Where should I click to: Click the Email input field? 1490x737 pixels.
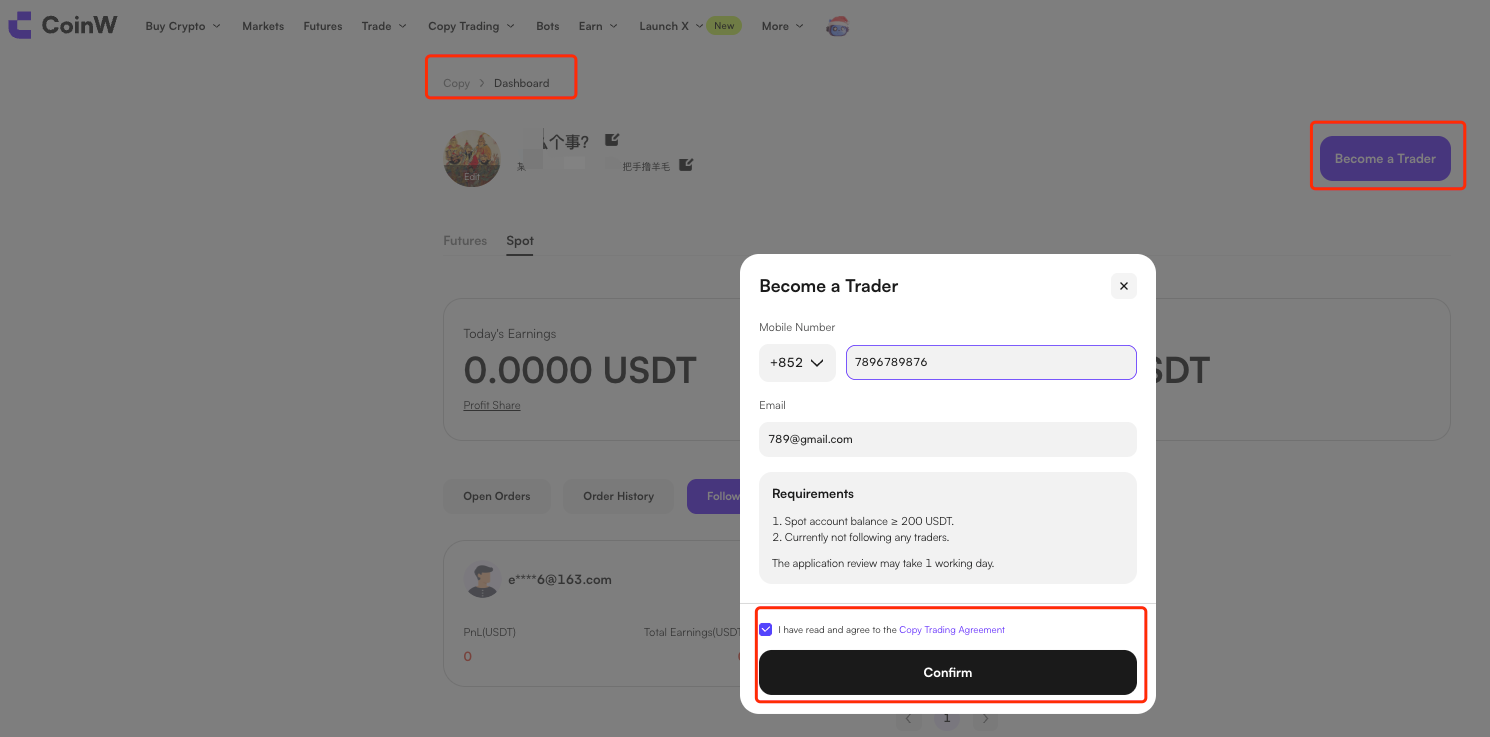click(947, 440)
